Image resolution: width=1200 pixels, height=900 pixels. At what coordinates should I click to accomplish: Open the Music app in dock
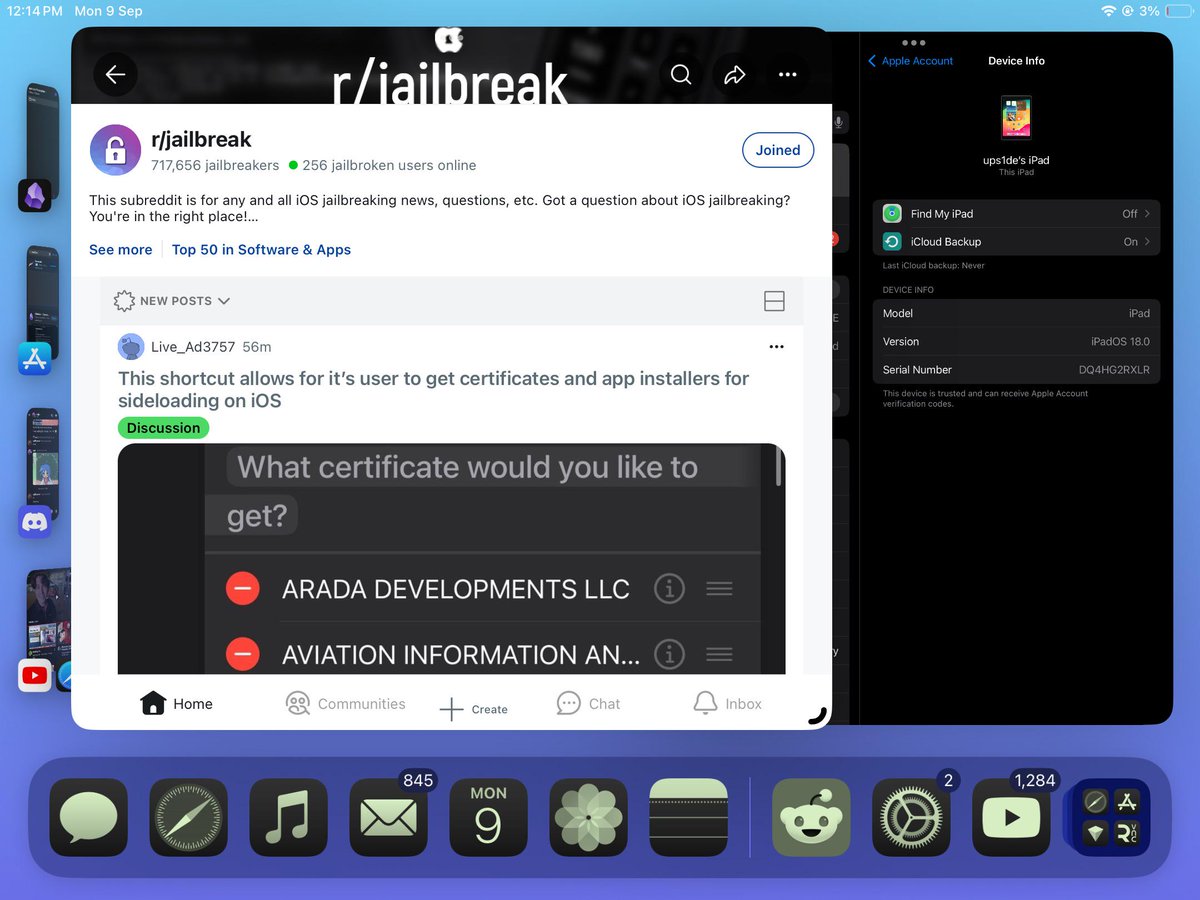click(289, 817)
